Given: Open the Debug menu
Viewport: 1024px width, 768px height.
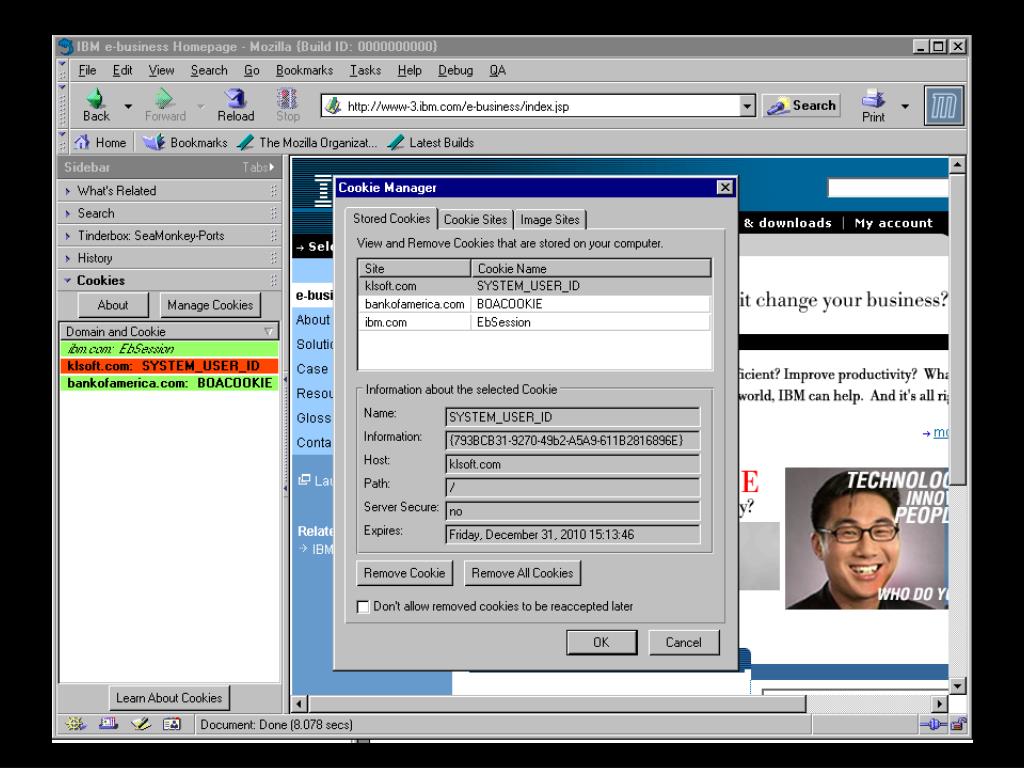Looking at the screenshot, I should tap(455, 71).
